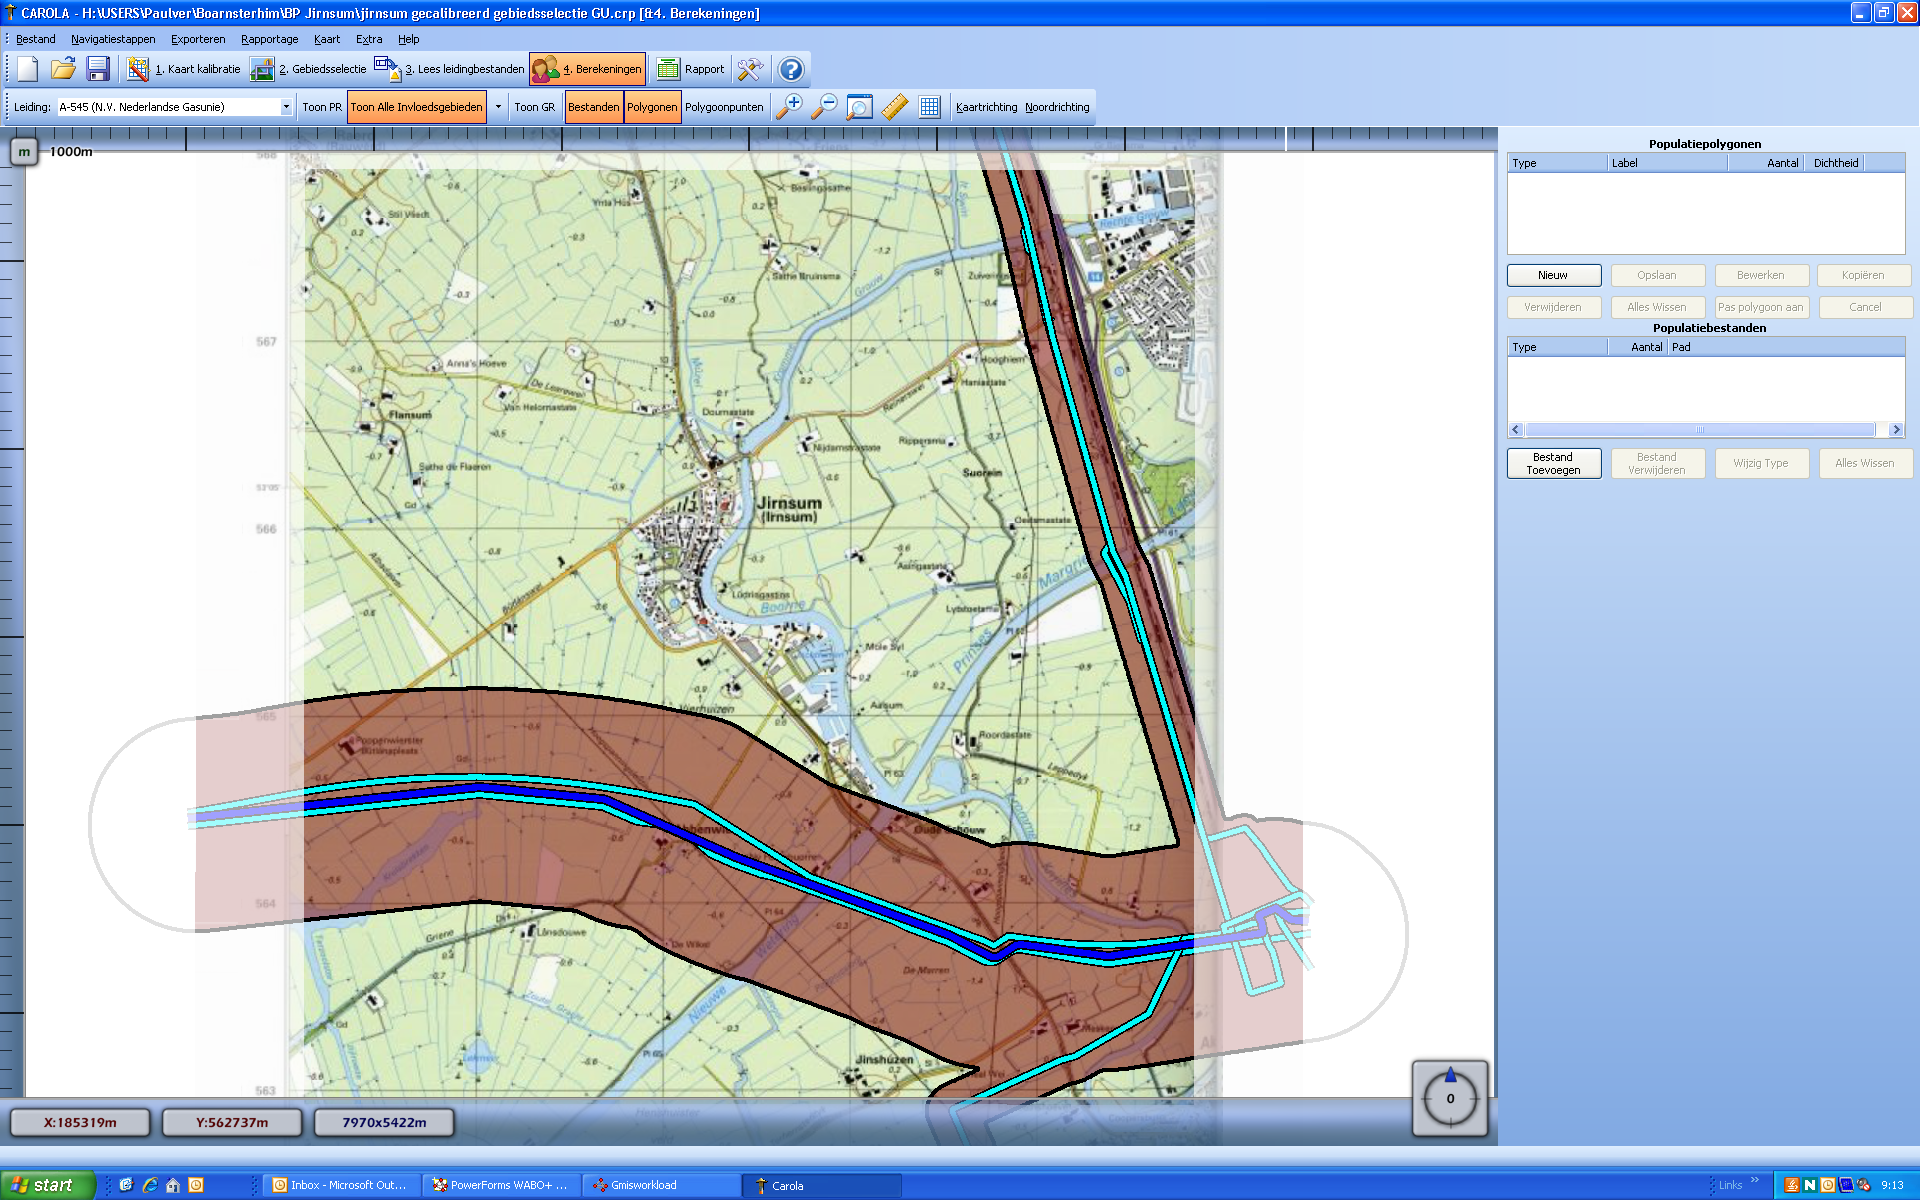Click the Pas polygoon aan button

click(1761, 307)
